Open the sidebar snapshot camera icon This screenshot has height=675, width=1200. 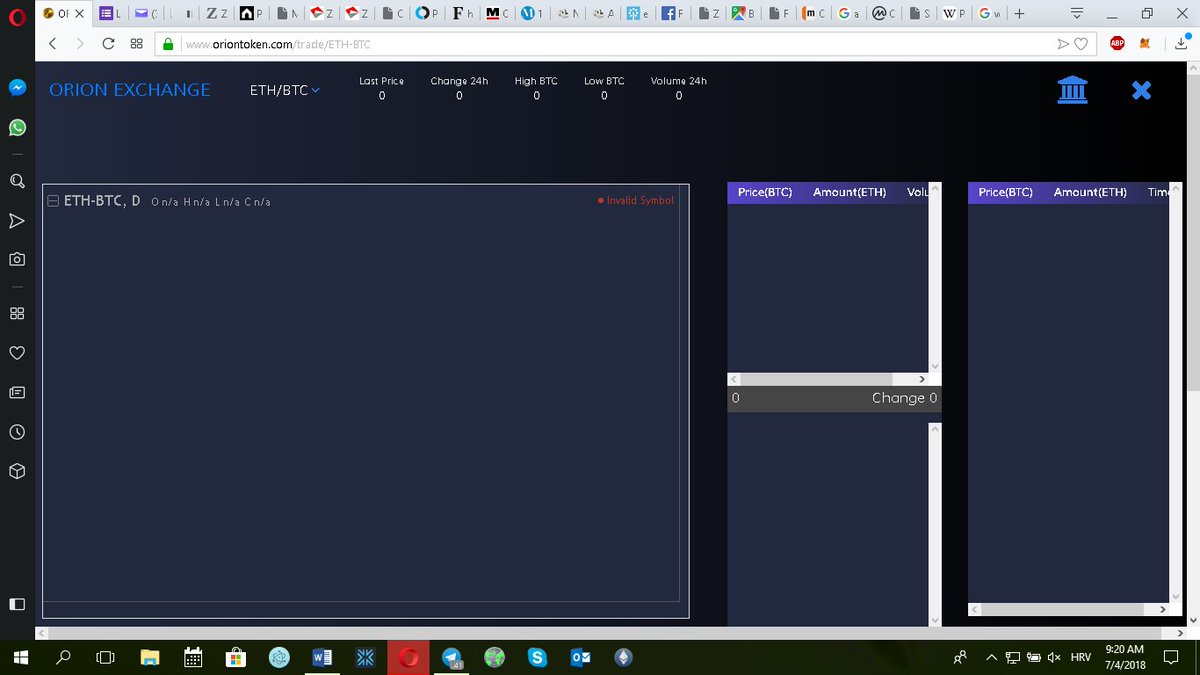[x=17, y=258]
